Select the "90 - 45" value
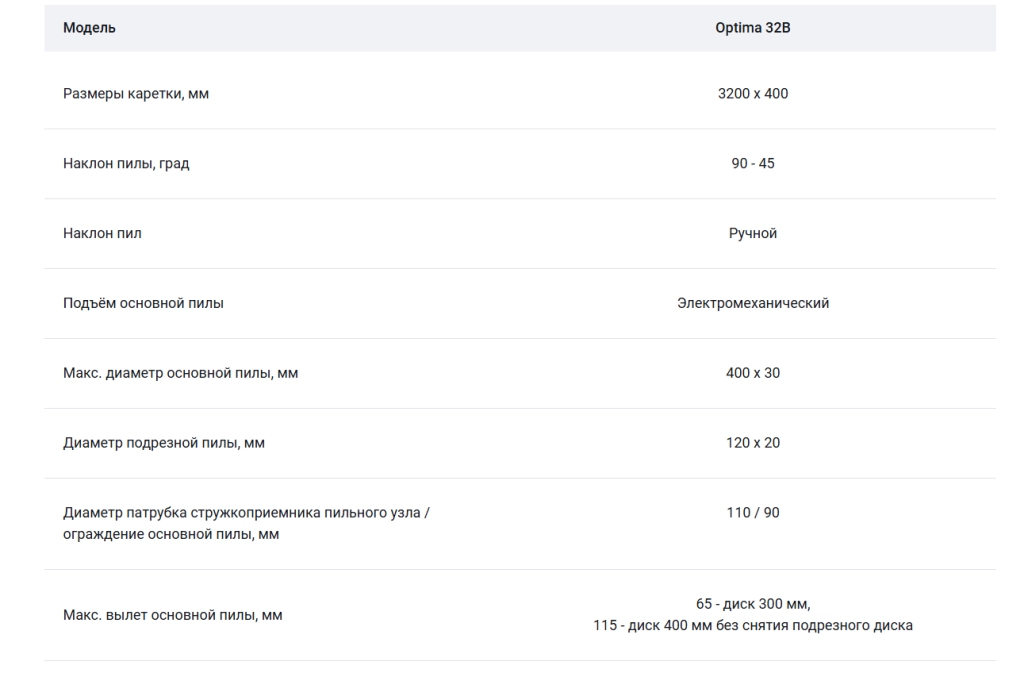Viewport: 1024px width, 673px height. tap(752, 164)
